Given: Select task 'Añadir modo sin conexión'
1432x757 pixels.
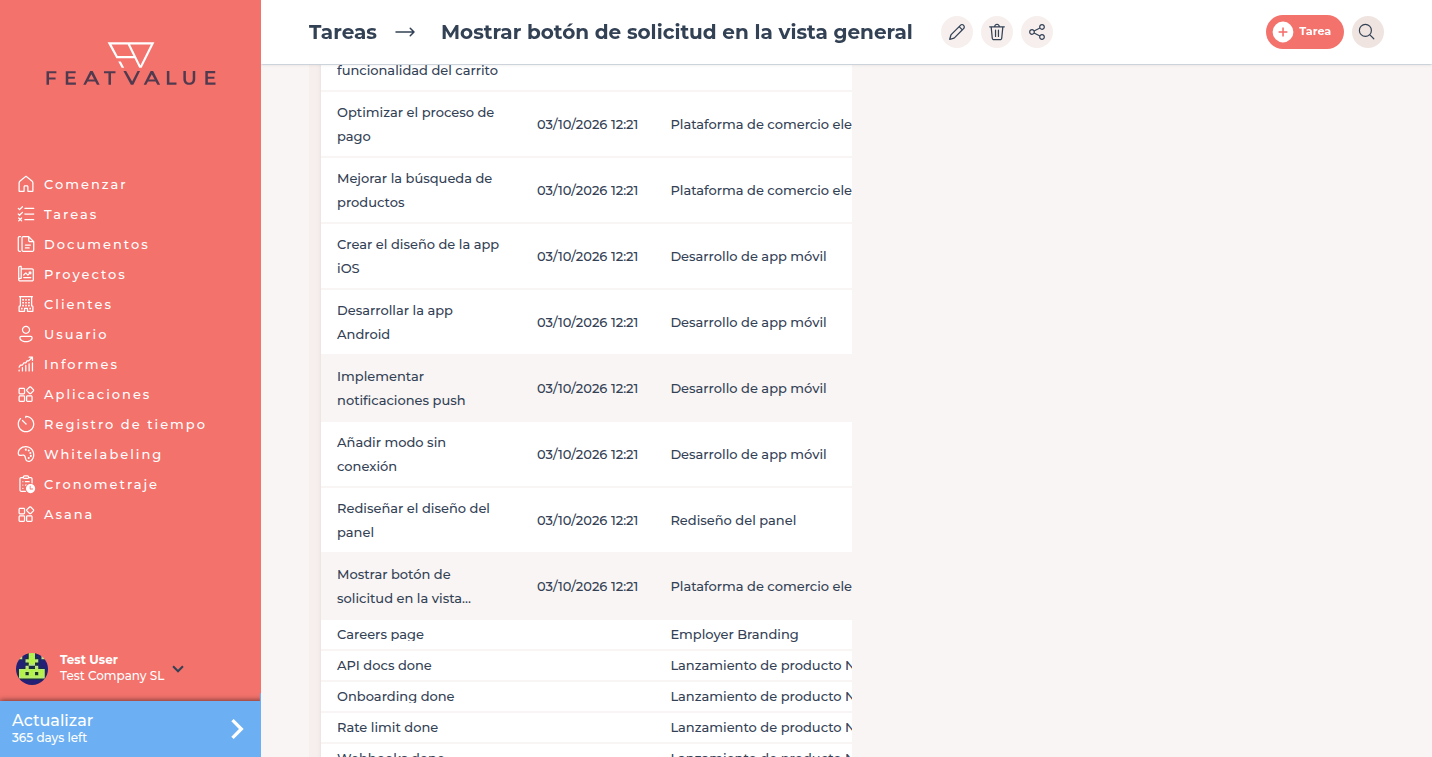Looking at the screenshot, I should pos(586,454).
